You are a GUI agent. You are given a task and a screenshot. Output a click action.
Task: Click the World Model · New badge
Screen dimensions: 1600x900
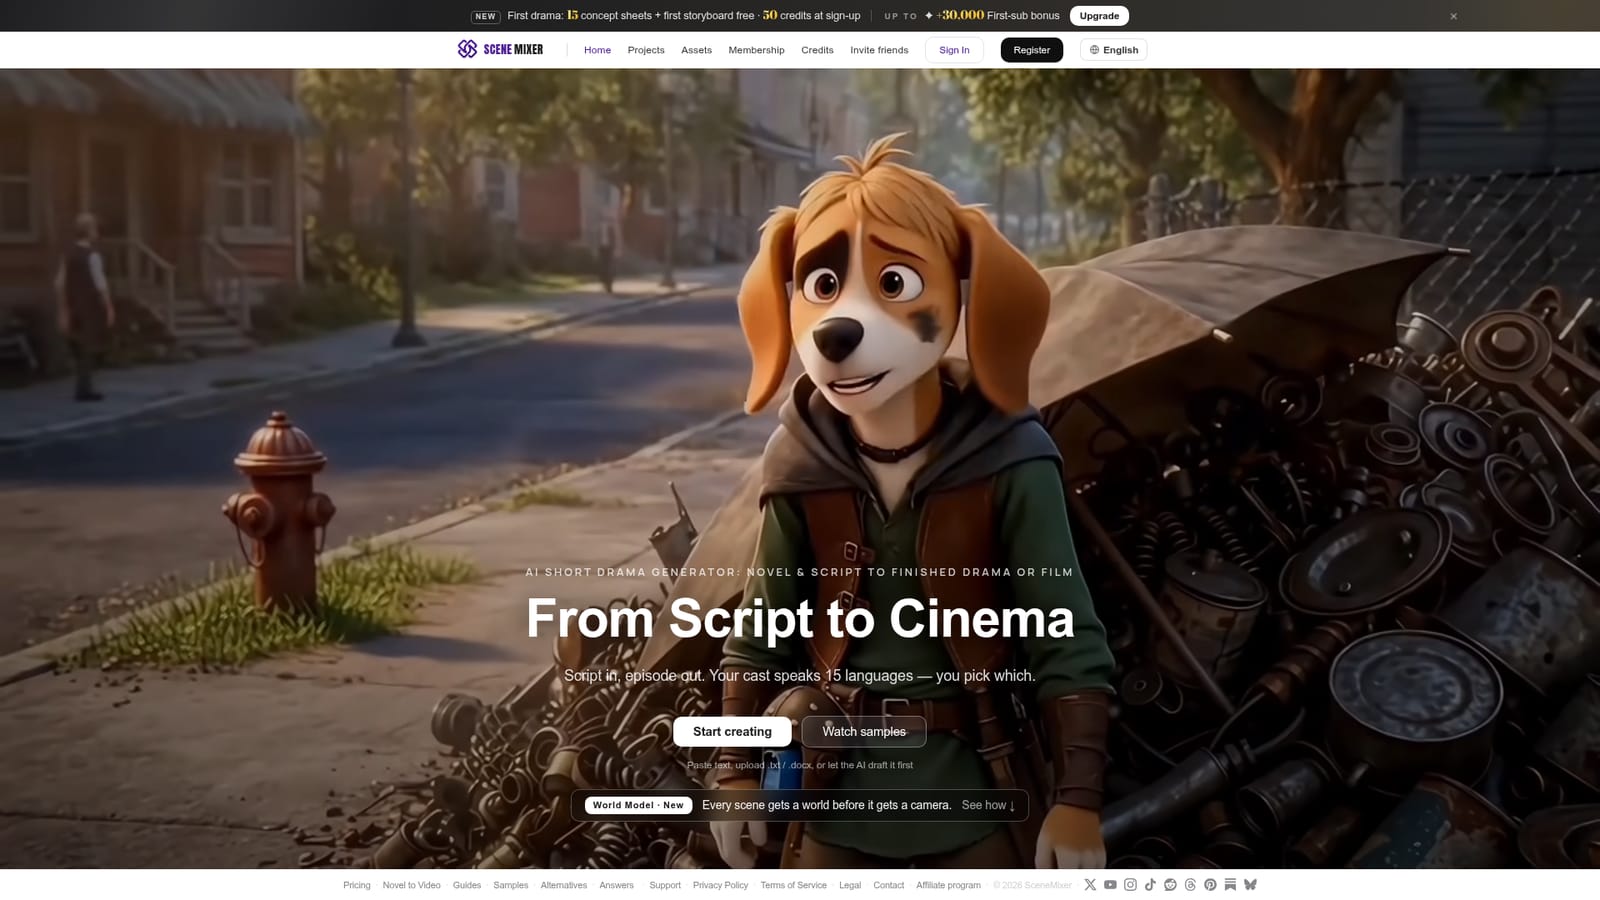638,805
